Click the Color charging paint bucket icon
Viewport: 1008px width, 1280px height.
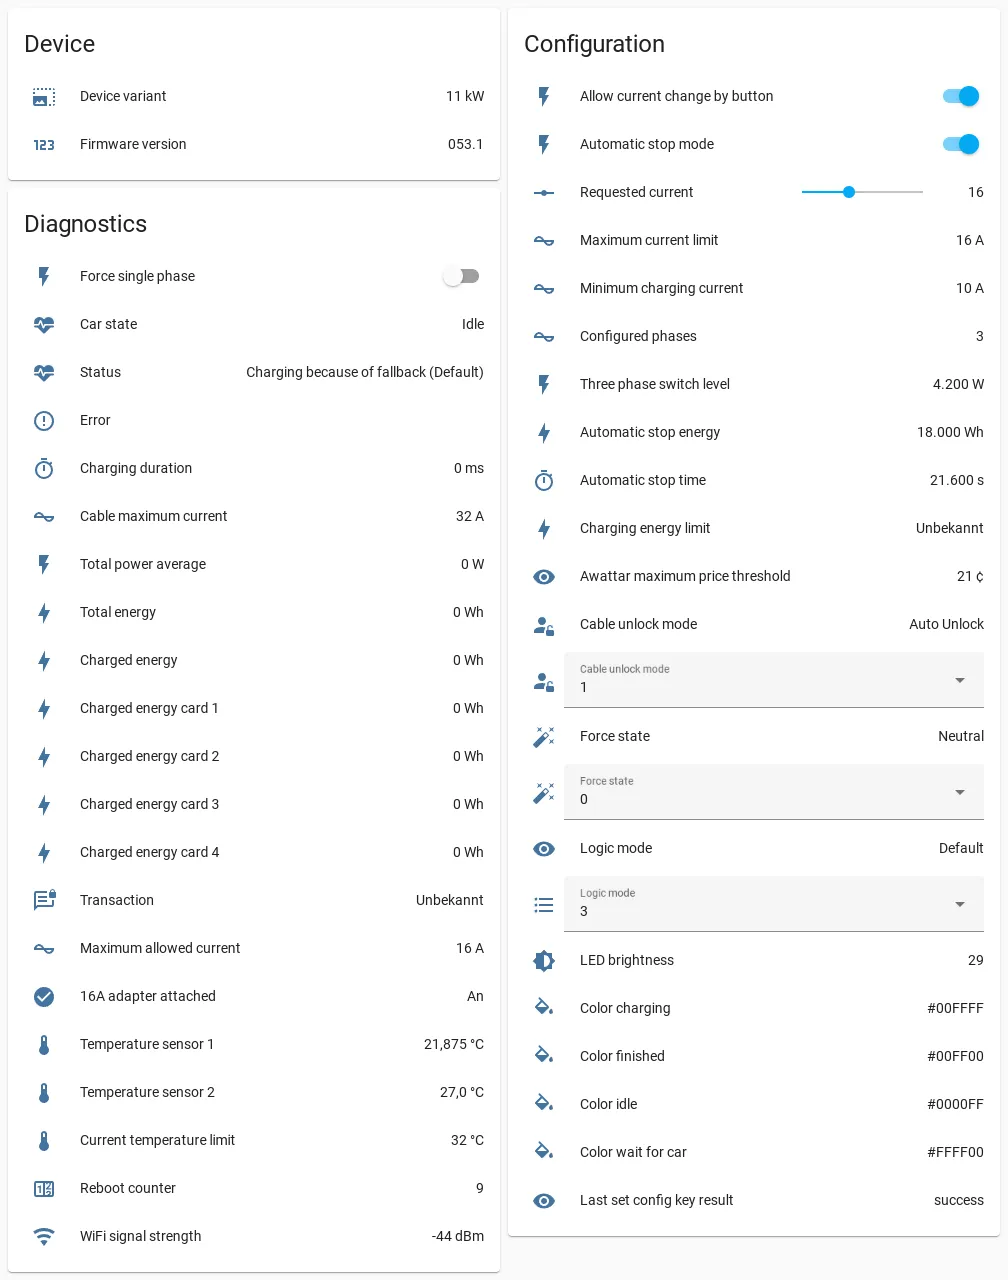(544, 1008)
